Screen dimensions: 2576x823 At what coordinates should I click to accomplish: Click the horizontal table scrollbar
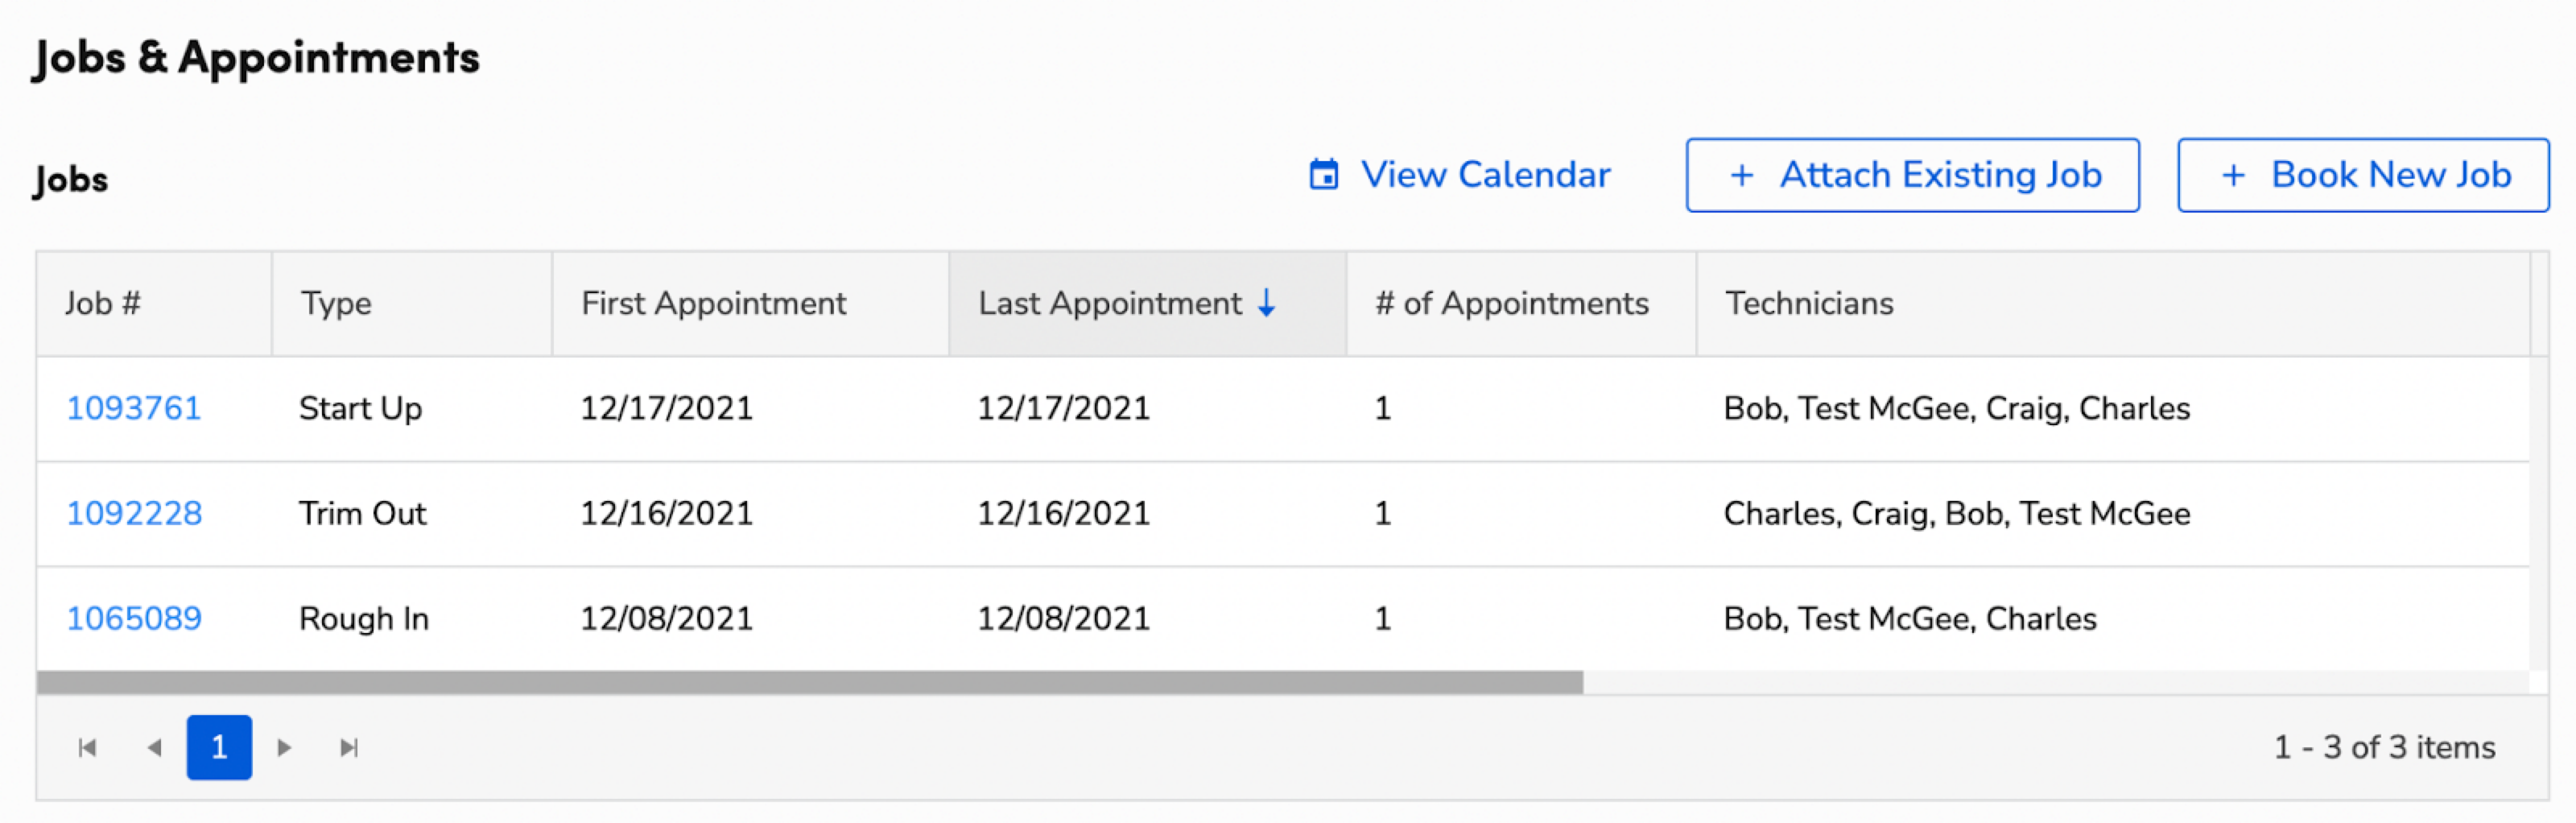(x=810, y=683)
